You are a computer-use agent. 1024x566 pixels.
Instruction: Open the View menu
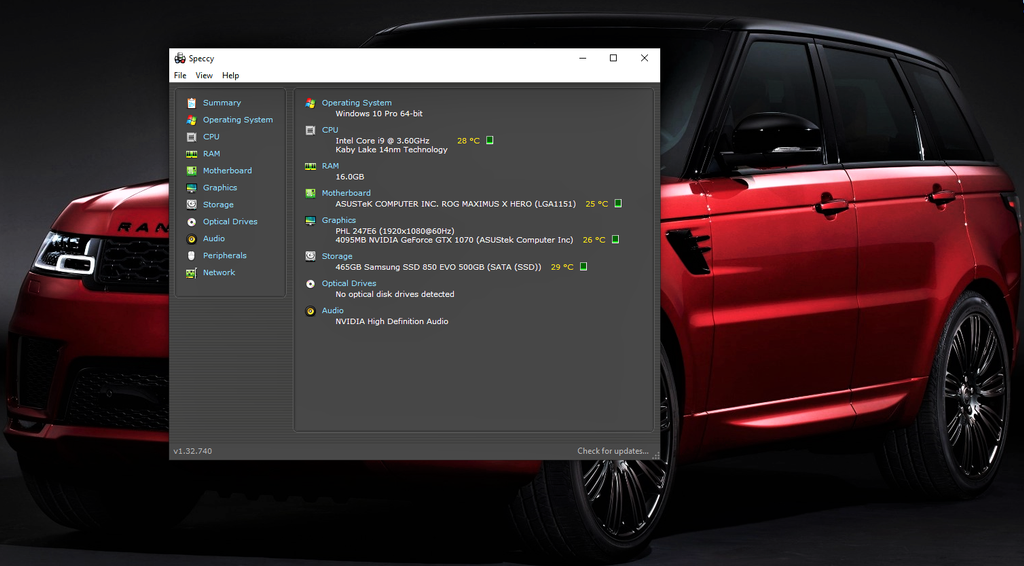(204, 76)
